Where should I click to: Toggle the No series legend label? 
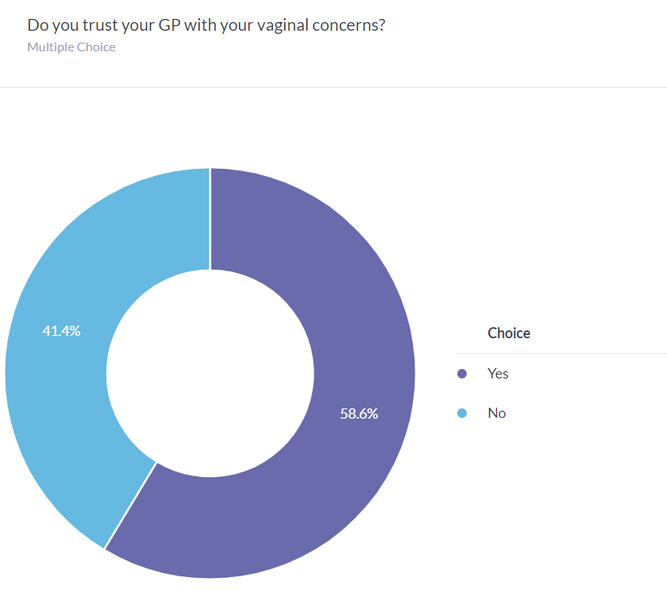click(x=497, y=413)
